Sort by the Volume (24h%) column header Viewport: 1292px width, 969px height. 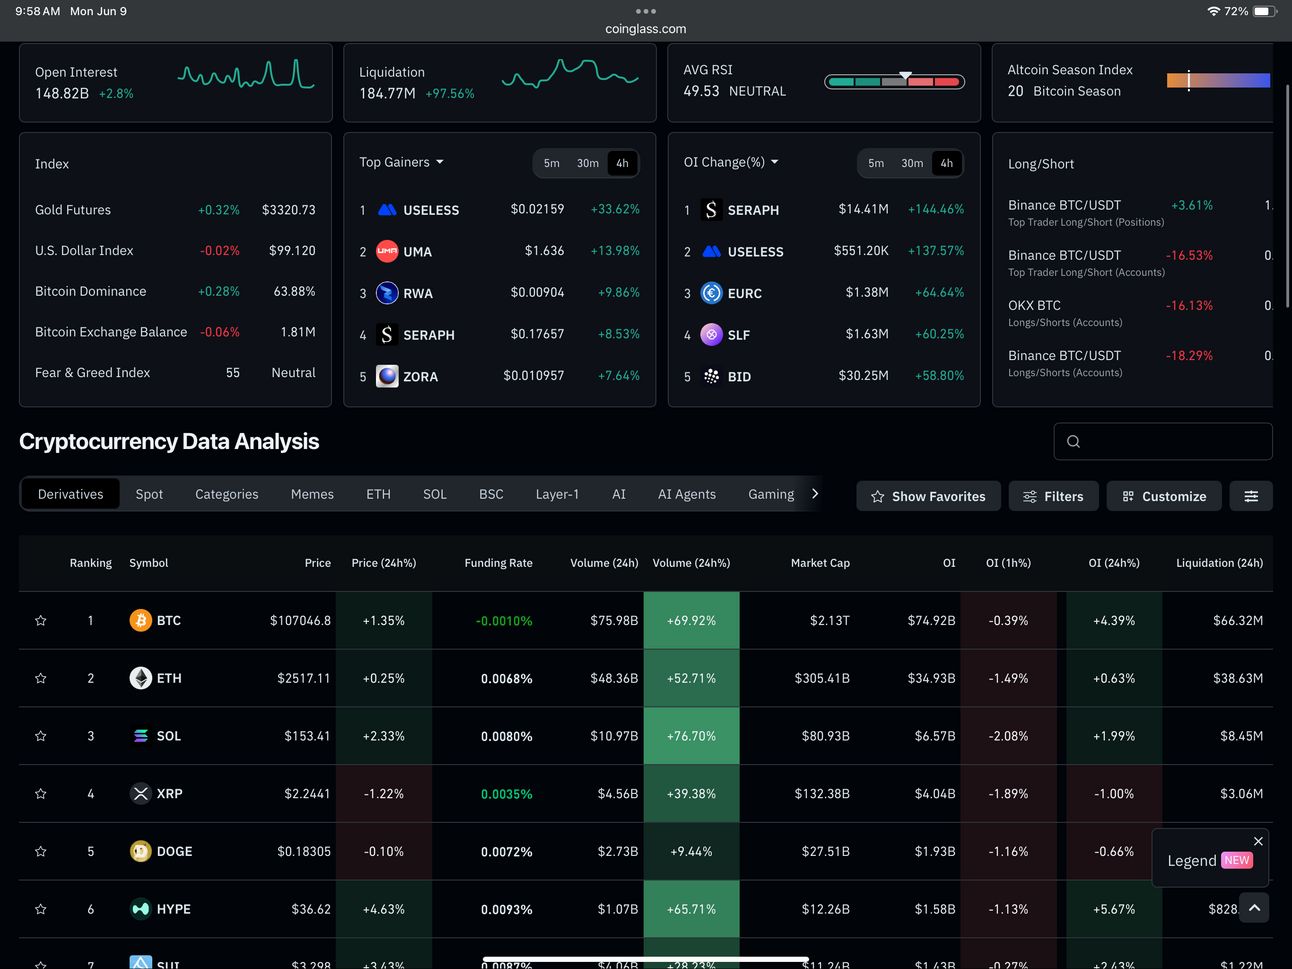tap(691, 563)
